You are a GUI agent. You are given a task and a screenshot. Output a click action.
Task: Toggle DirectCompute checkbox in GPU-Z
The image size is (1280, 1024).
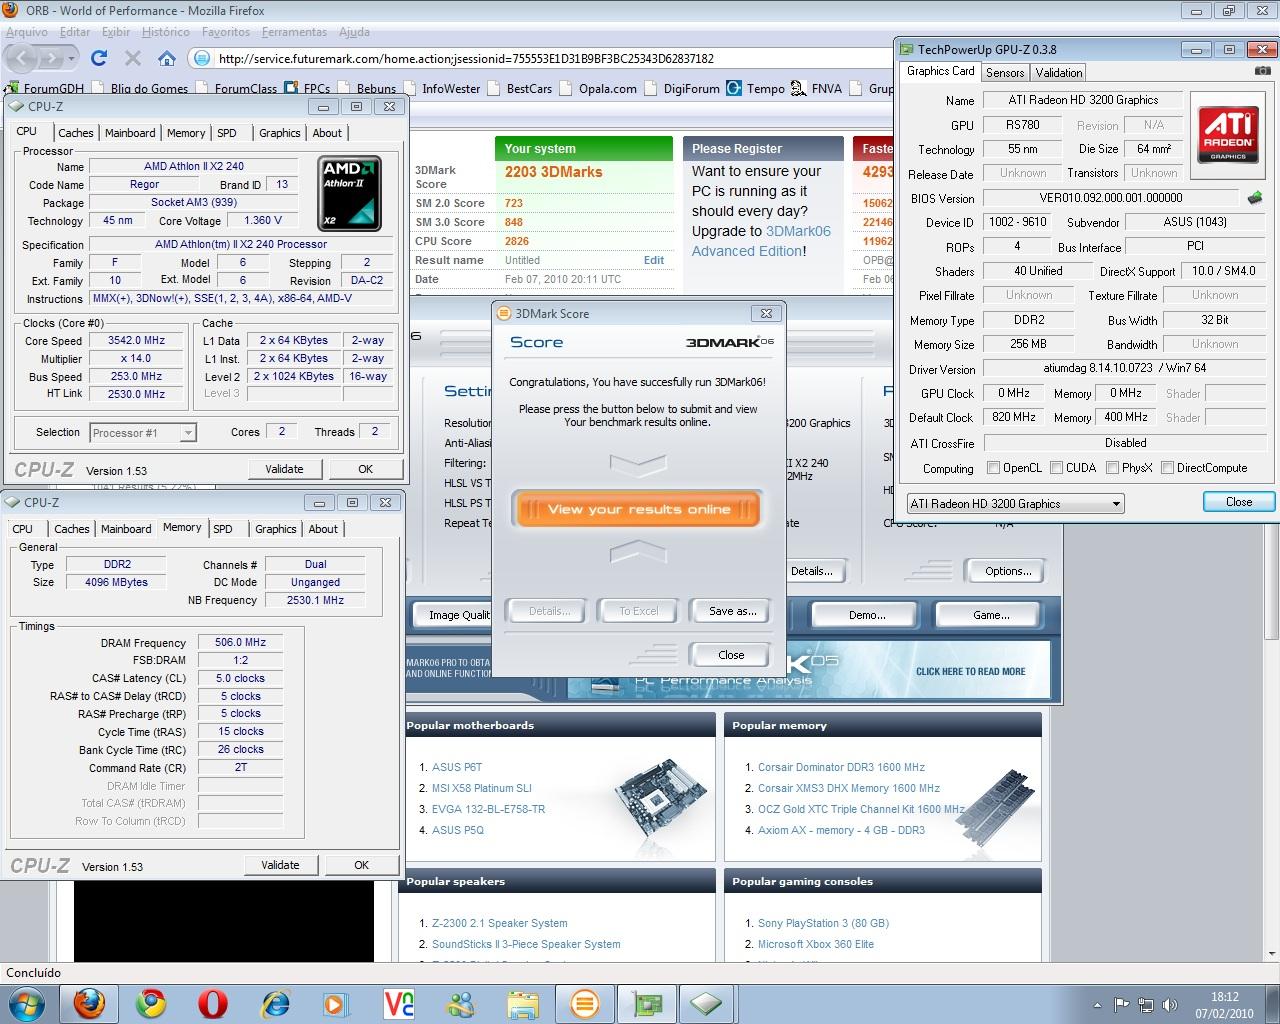pyautogui.click(x=1167, y=468)
